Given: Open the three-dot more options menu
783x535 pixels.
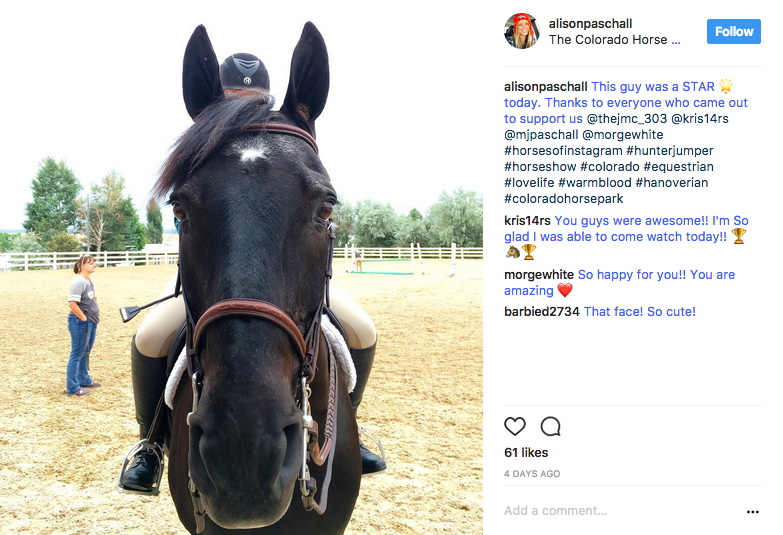Looking at the screenshot, I should [753, 512].
